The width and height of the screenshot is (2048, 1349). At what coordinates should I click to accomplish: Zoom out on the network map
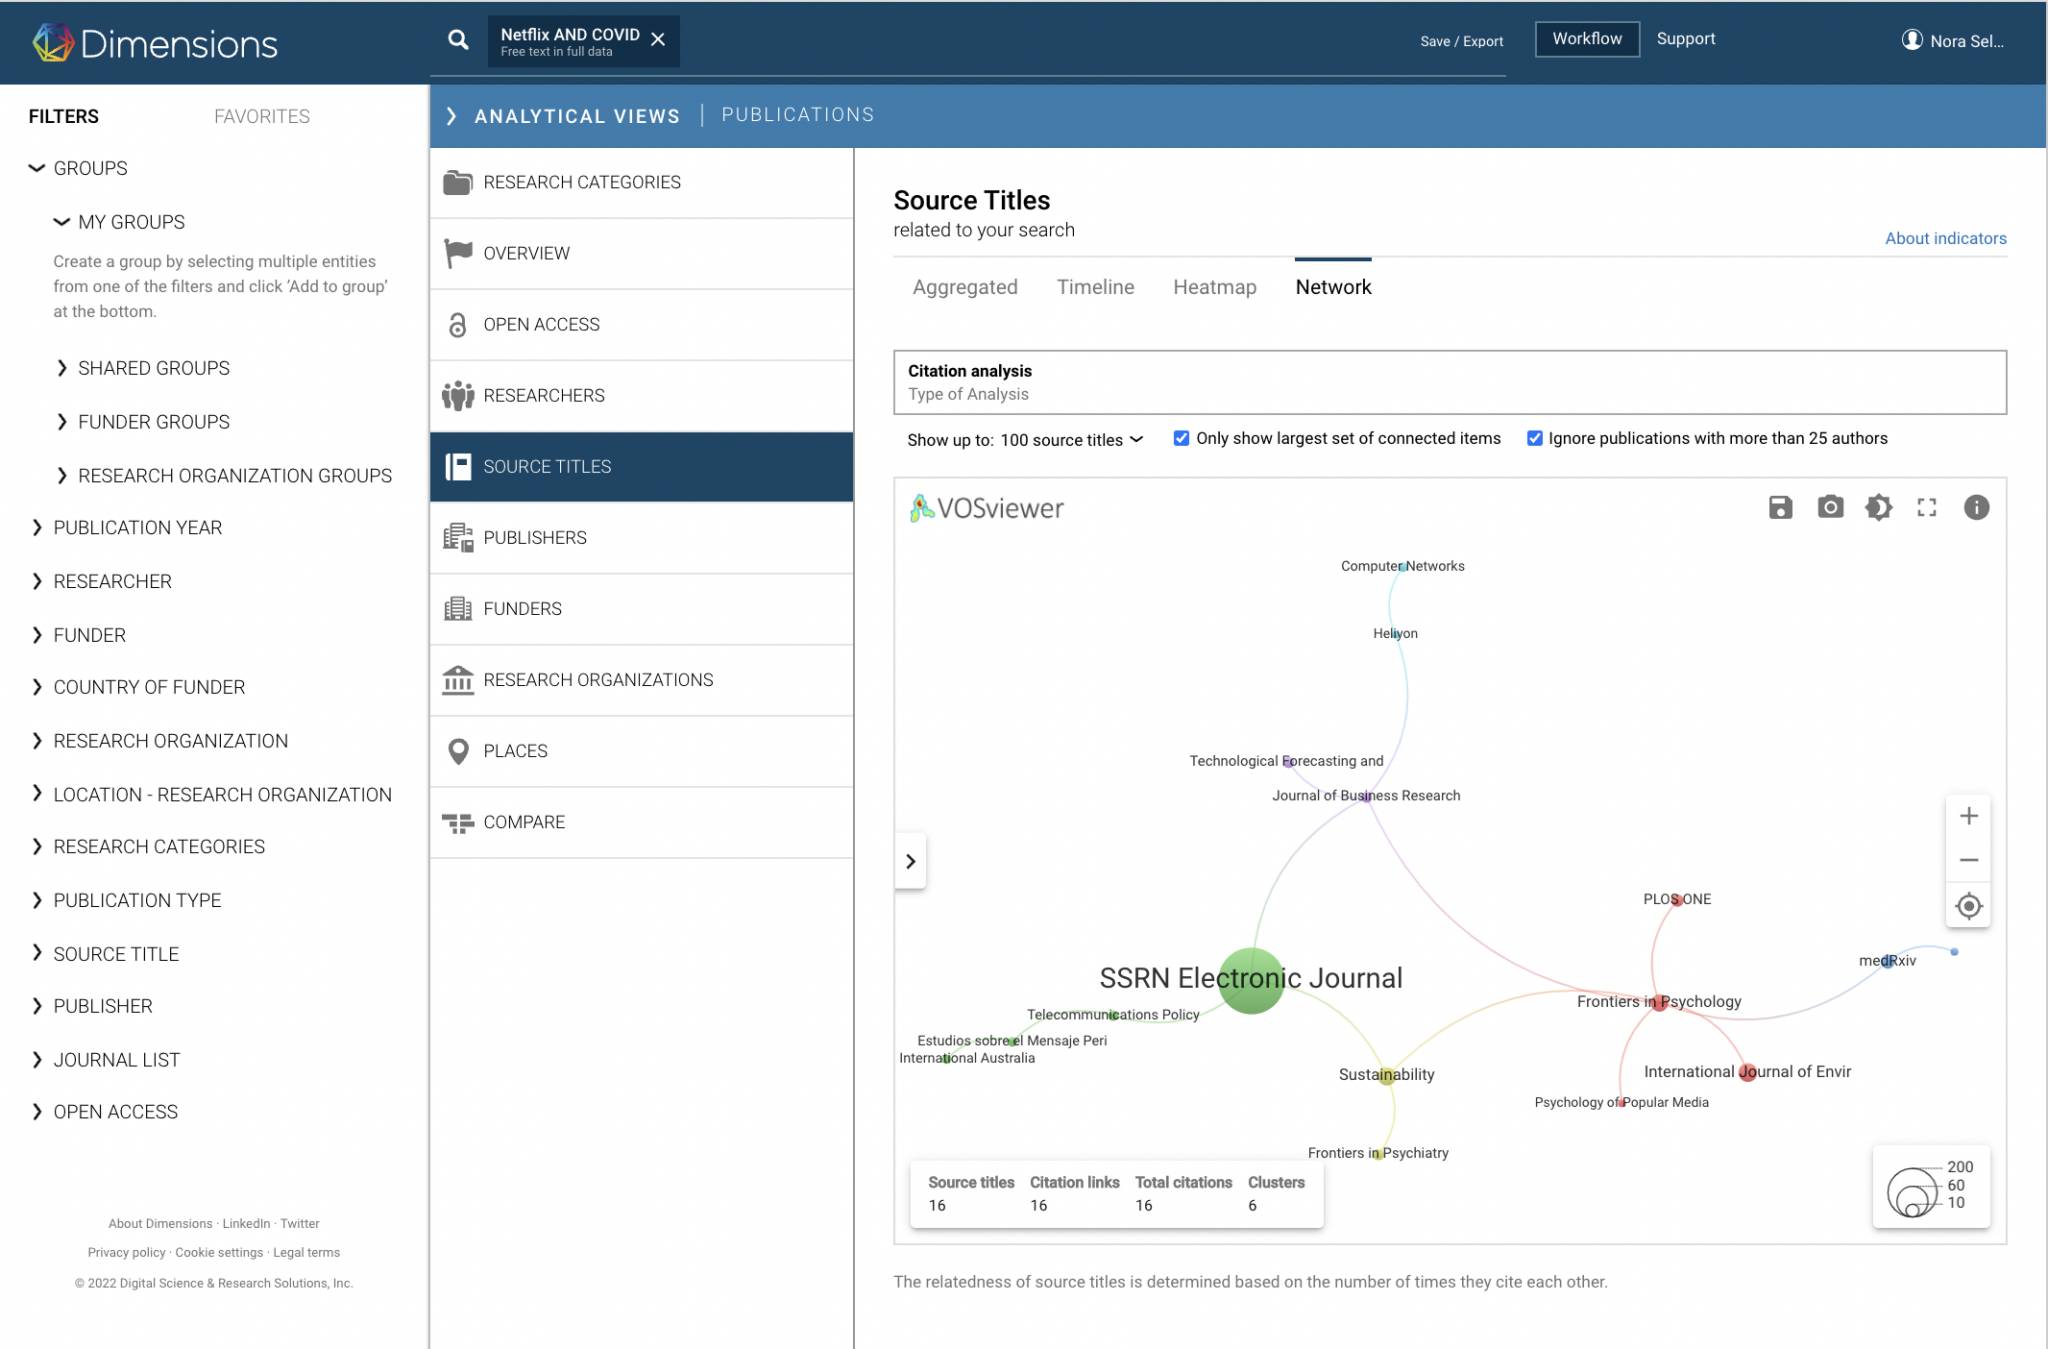tap(1968, 860)
